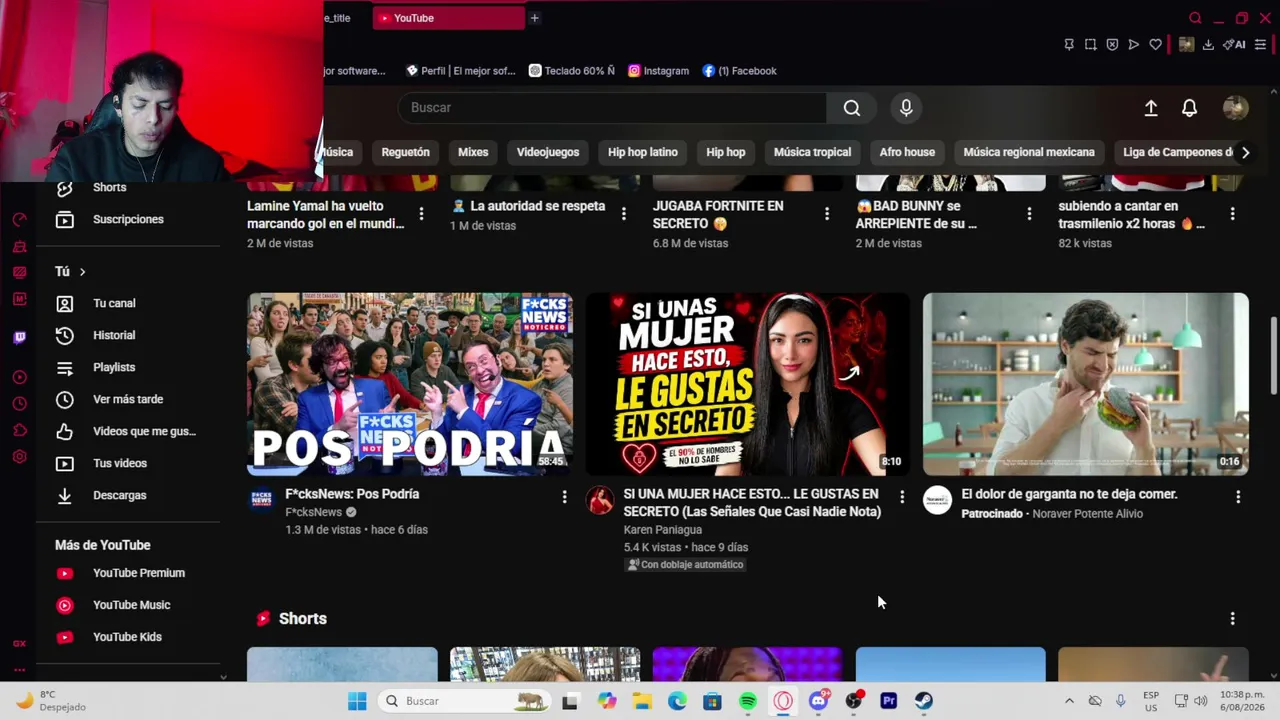The width and height of the screenshot is (1280, 720).
Task: Open the Opera AI assistant button
Action: tap(1234, 45)
